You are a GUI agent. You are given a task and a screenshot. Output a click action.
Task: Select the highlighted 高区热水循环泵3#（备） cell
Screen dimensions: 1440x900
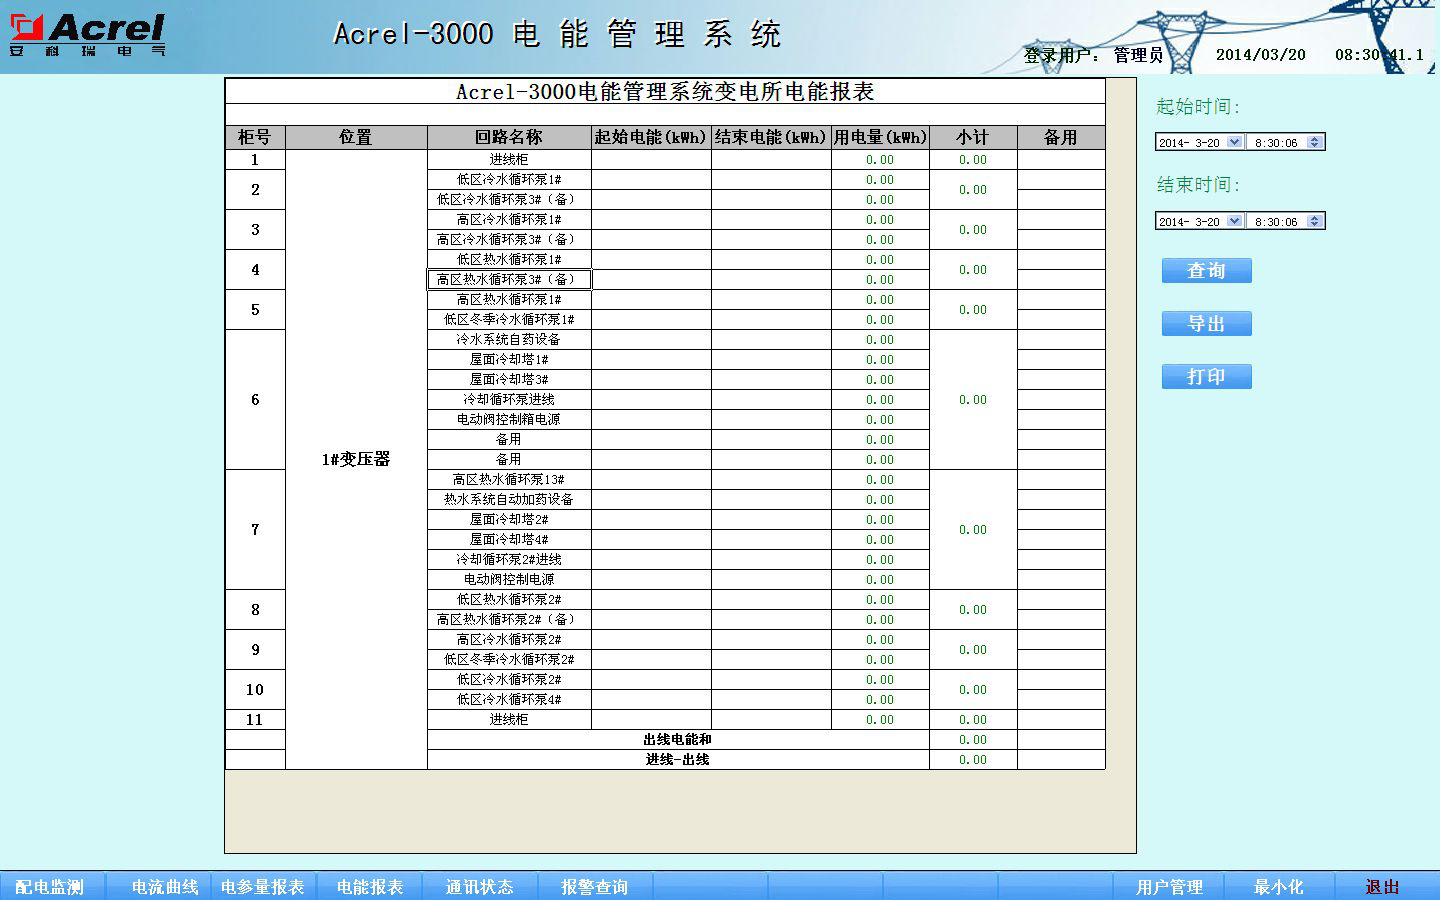[x=509, y=280]
